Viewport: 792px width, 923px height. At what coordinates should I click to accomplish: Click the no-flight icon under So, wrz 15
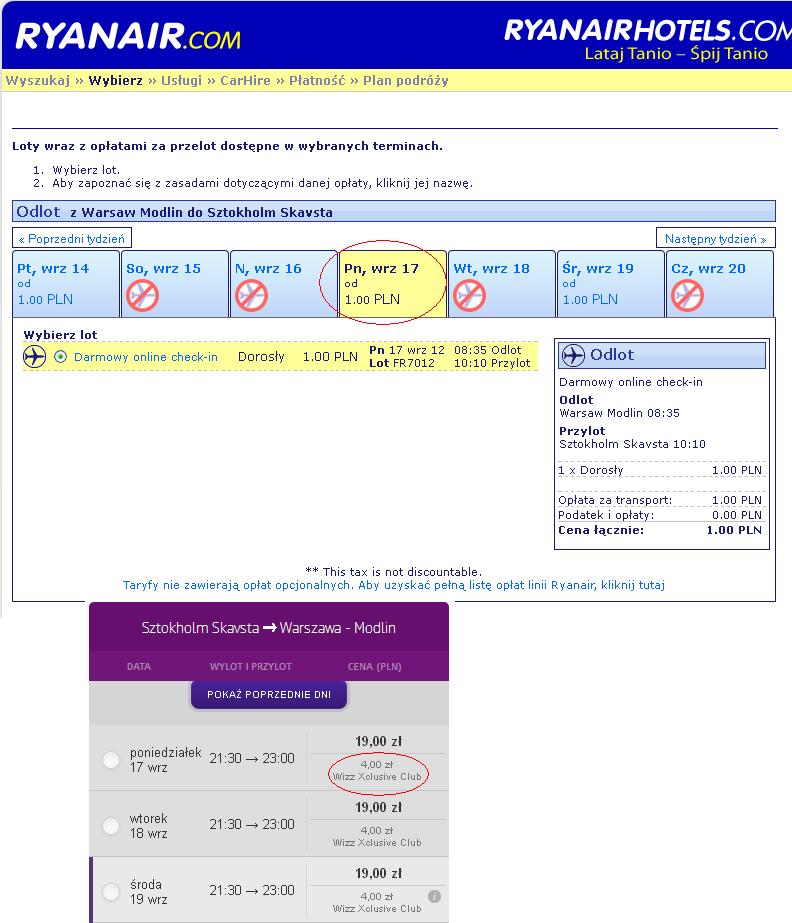point(142,295)
